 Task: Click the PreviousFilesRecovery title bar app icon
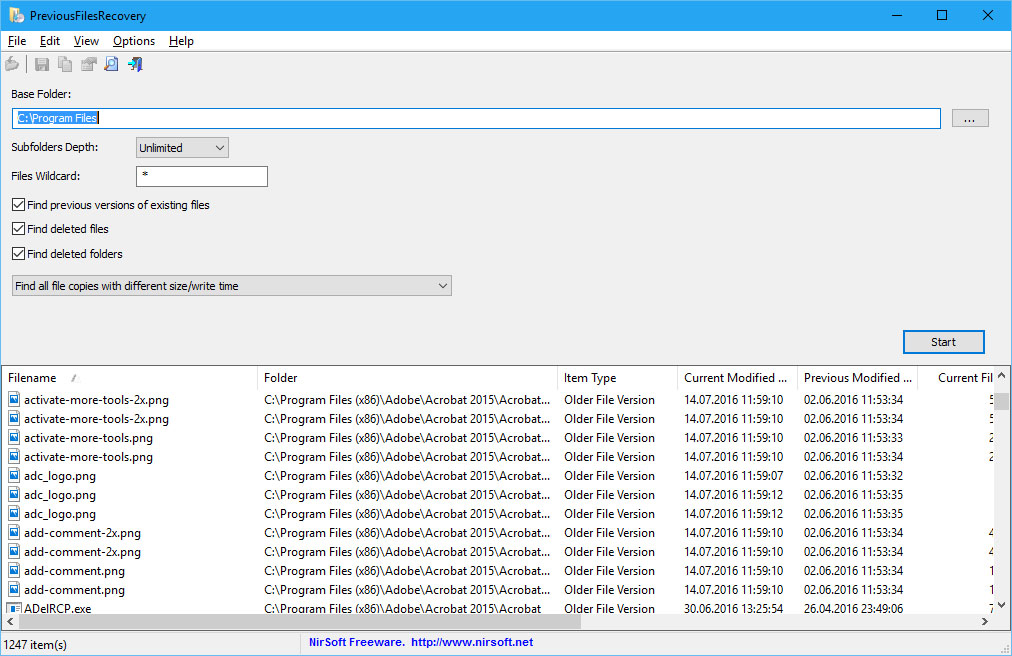point(16,15)
